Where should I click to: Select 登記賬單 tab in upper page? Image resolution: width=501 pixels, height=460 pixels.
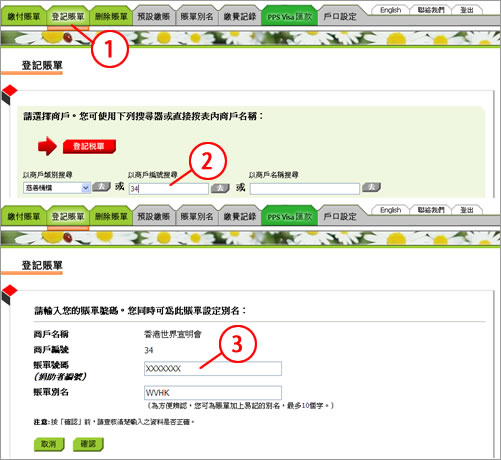(x=68, y=17)
